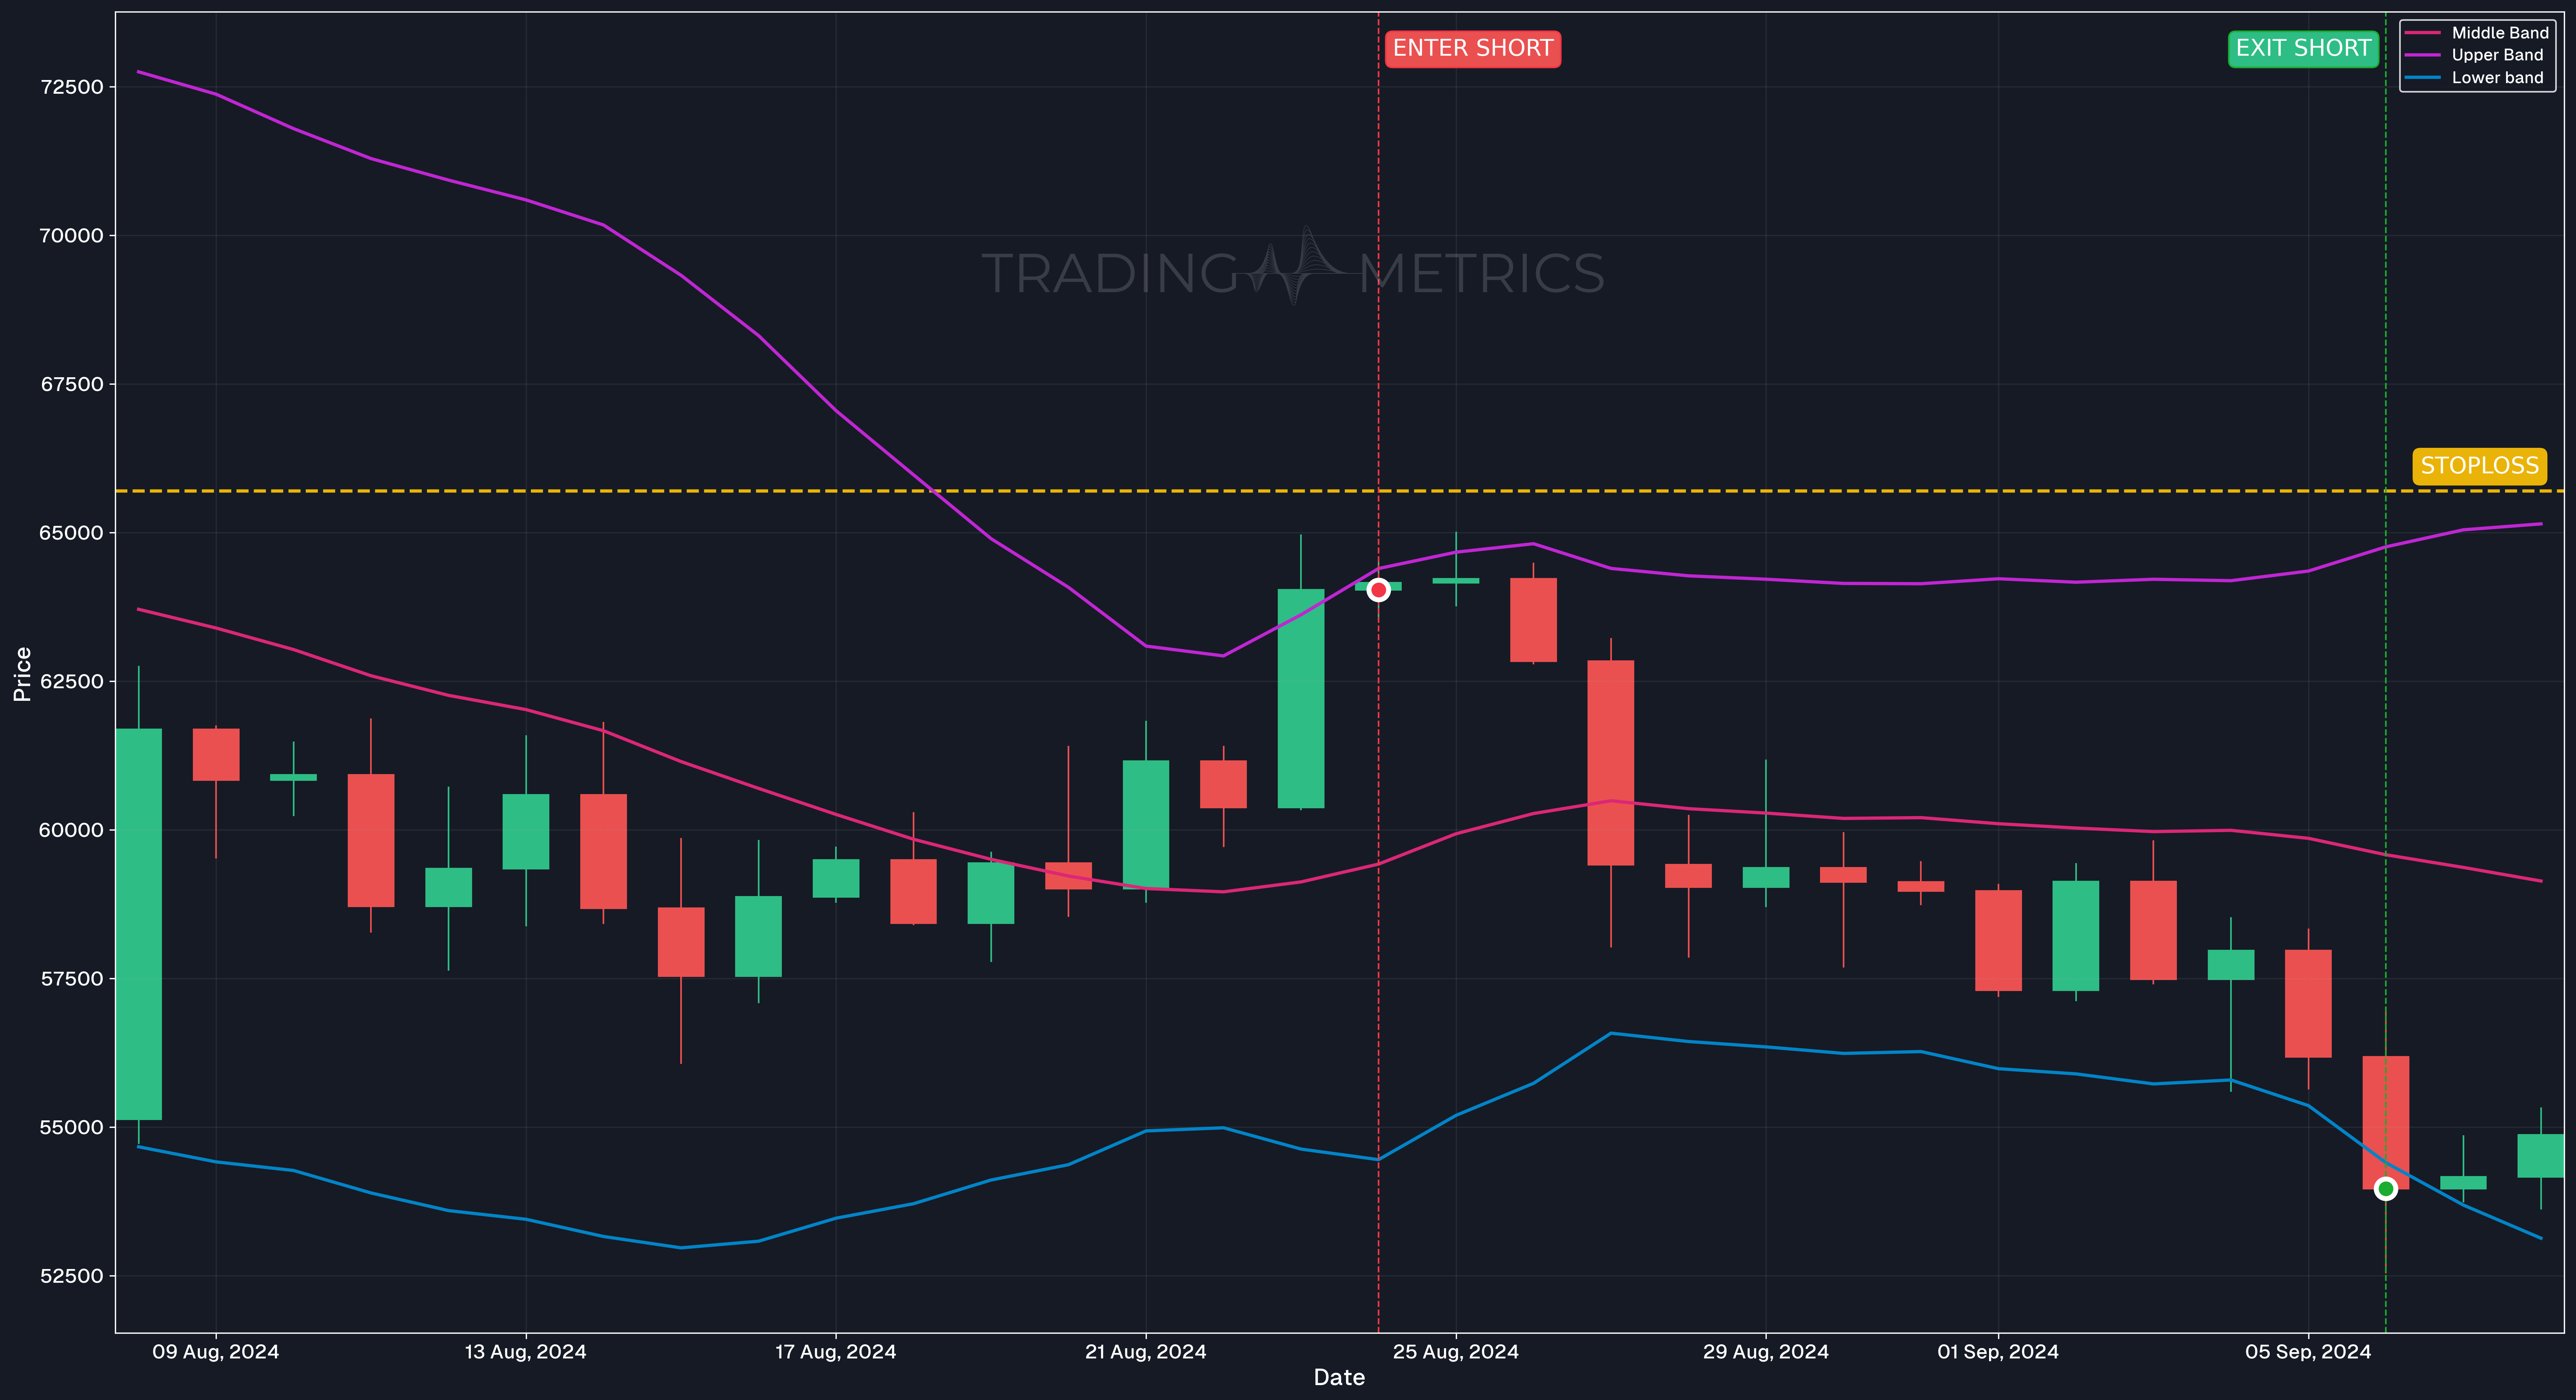Click the 57500 price axis label

pyautogui.click(x=72, y=979)
